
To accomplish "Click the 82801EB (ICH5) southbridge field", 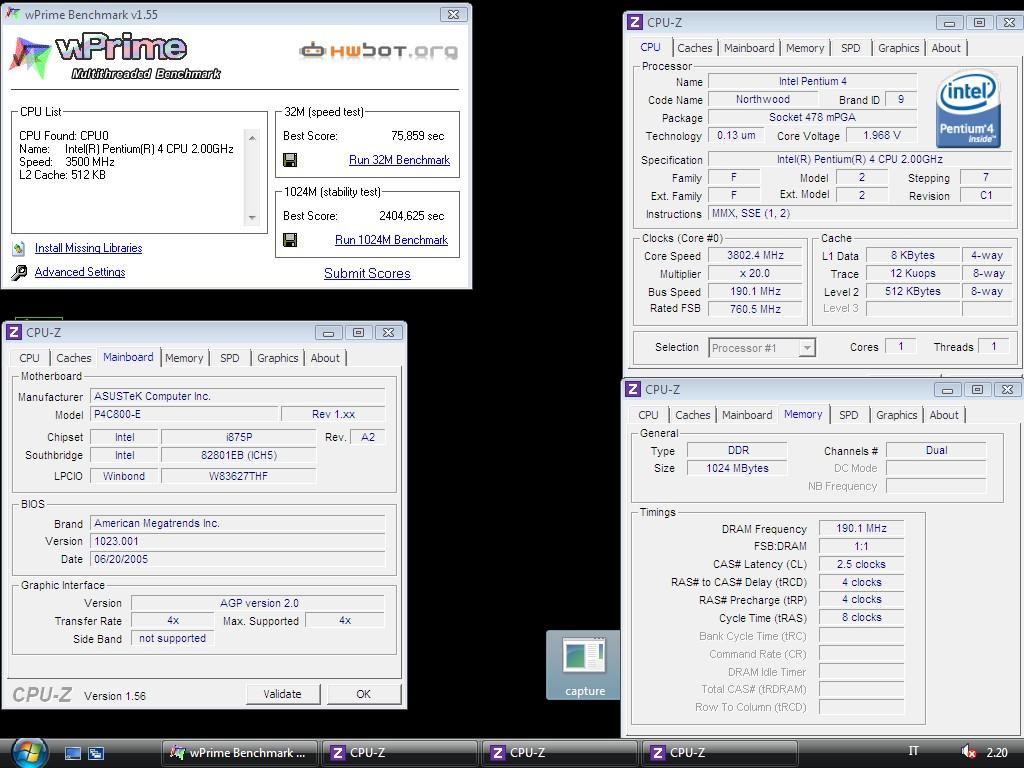I will [239, 455].
